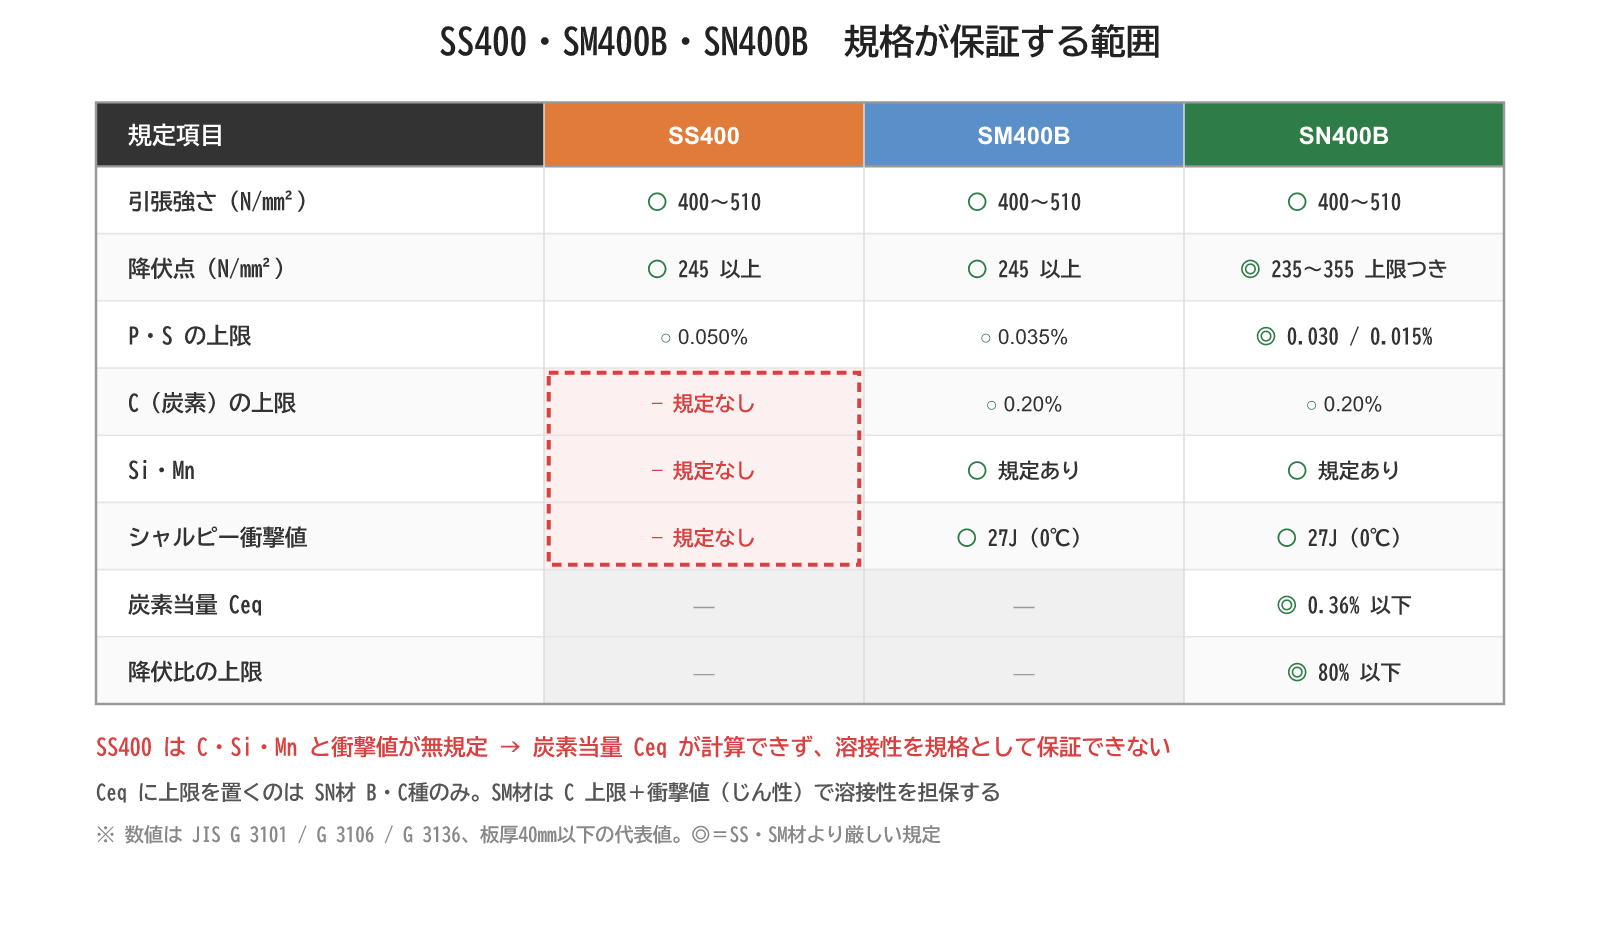Click the 80% 以下 yield ratio cell
Image resolution: width=1600 pixels, height=928 pixels.
(1344, 672)
